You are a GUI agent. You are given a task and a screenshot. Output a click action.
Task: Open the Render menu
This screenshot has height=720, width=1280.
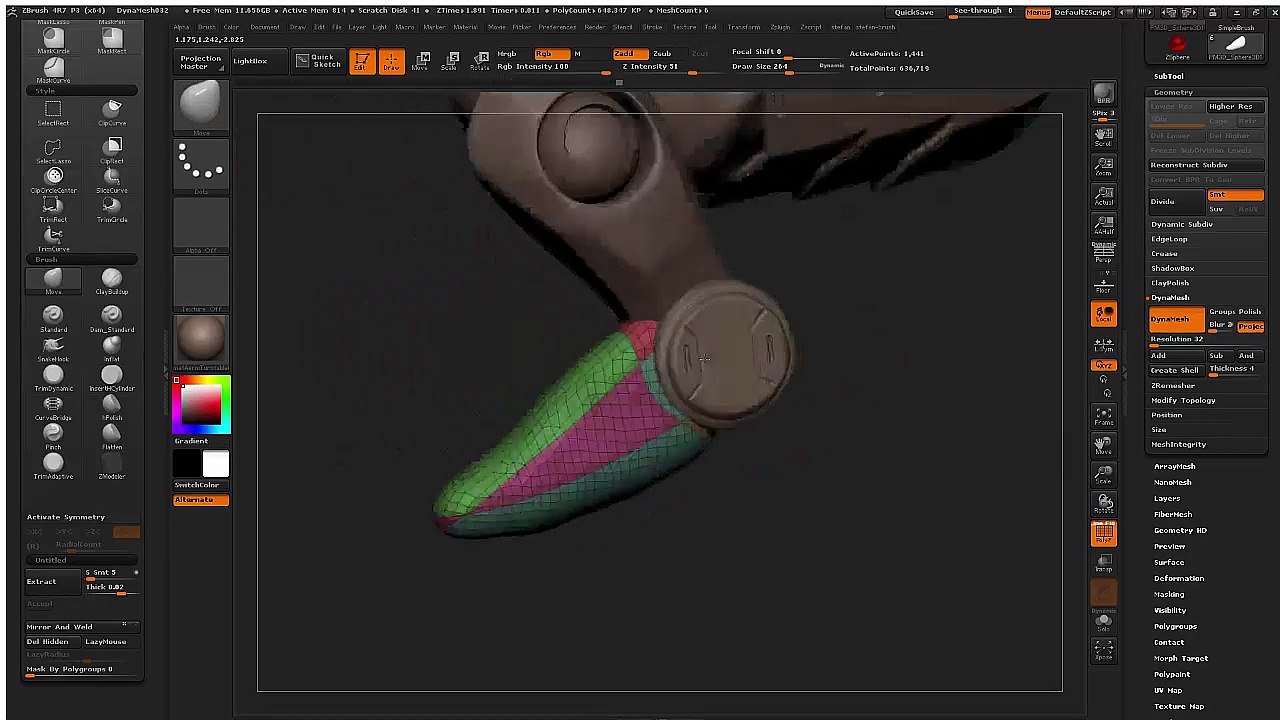tap(594, 27)
